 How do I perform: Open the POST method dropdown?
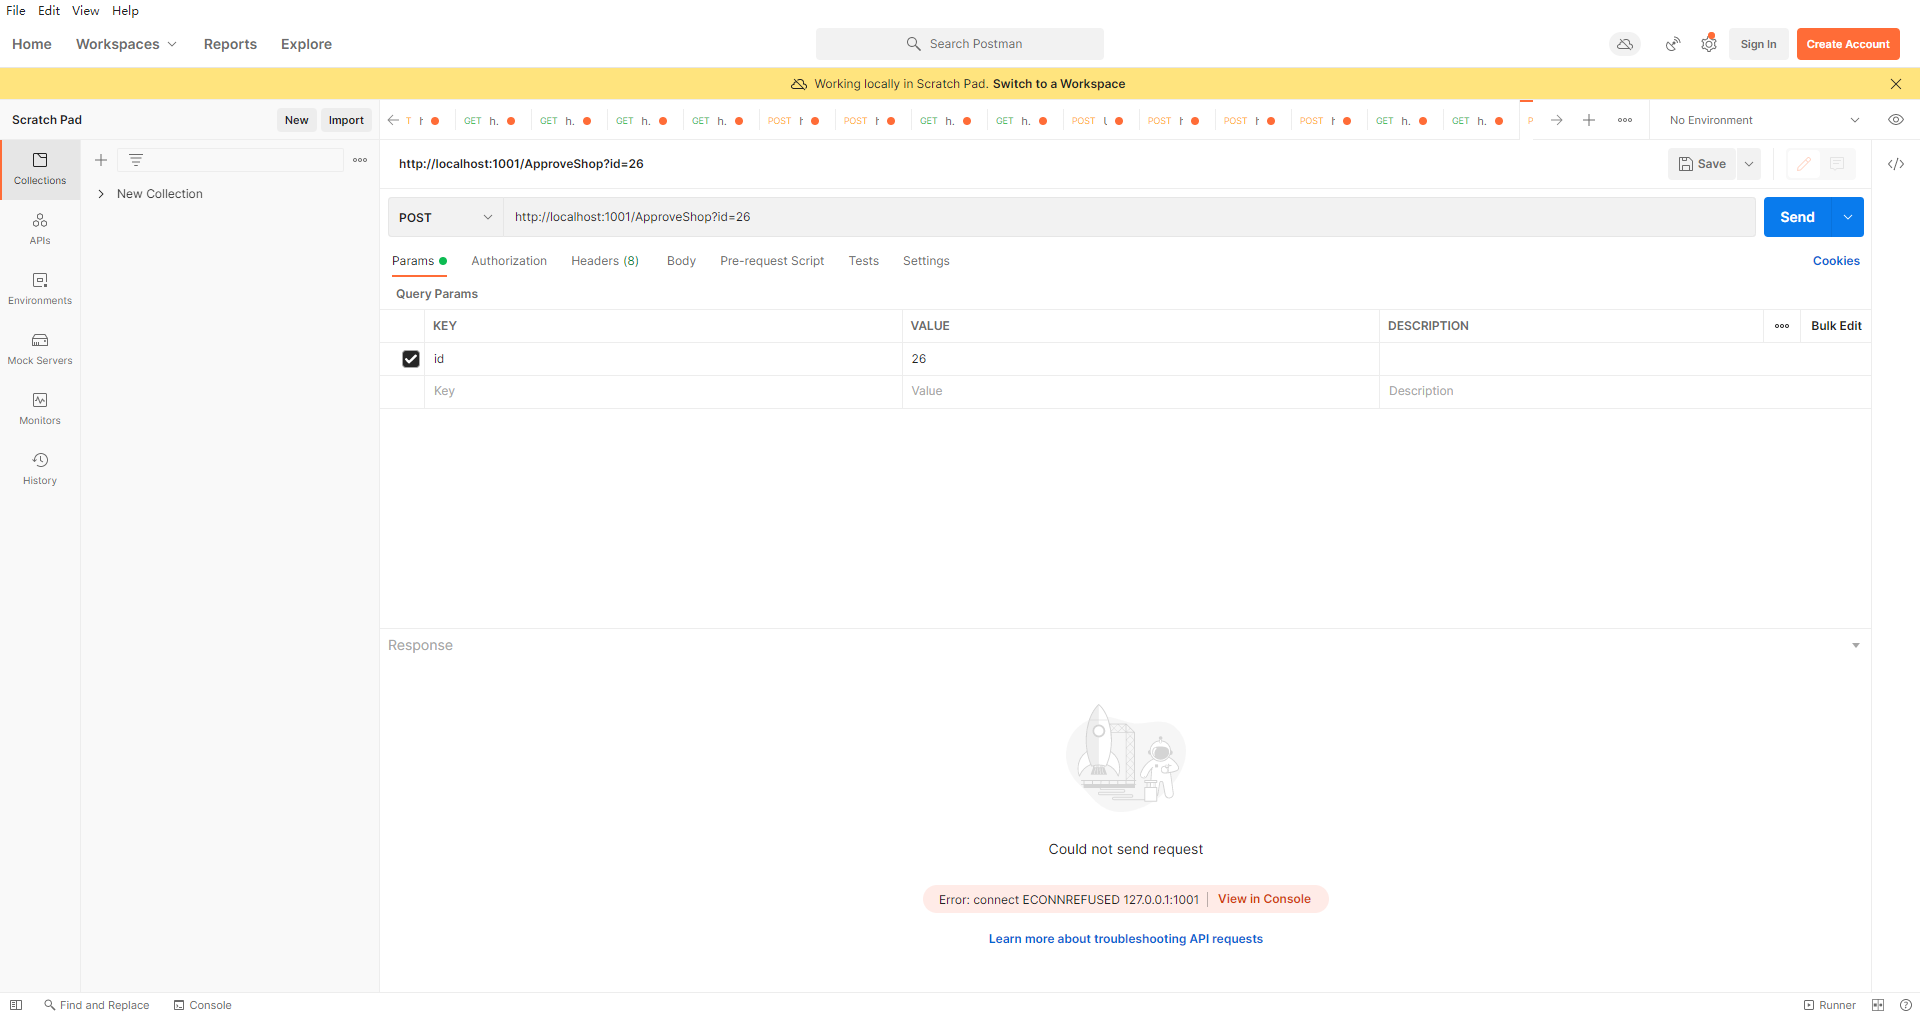(x=444, y=217)
